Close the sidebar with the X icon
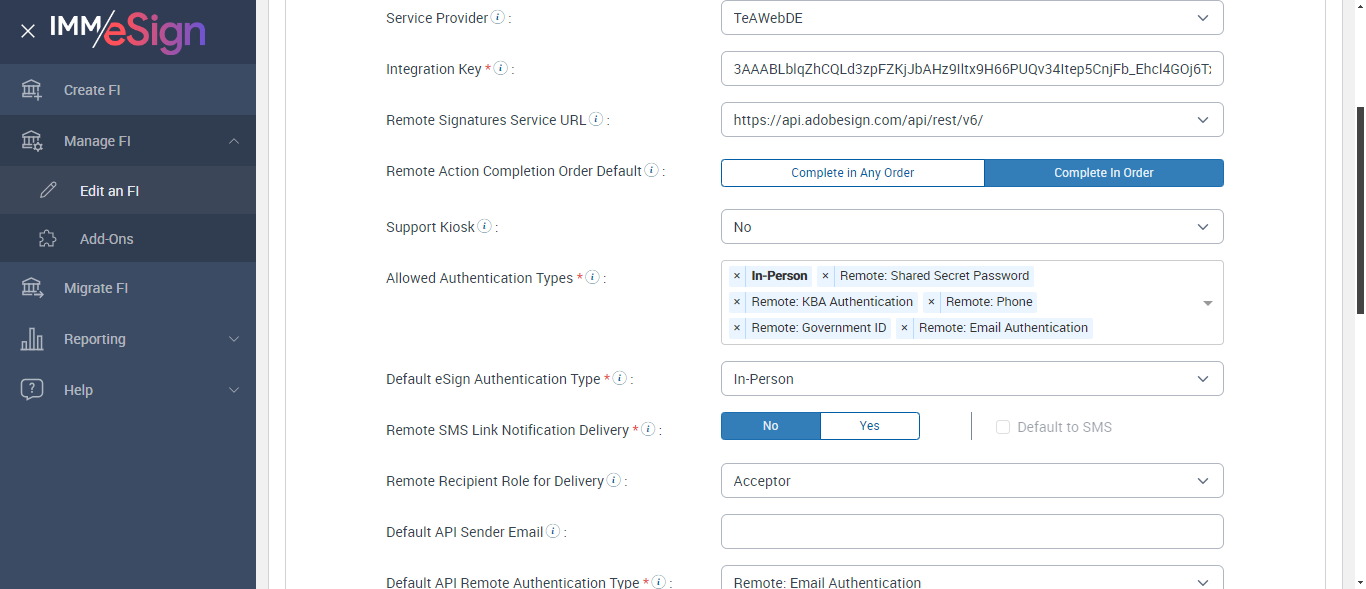This screenshot has height=589, width=1366. pos(28,31)
